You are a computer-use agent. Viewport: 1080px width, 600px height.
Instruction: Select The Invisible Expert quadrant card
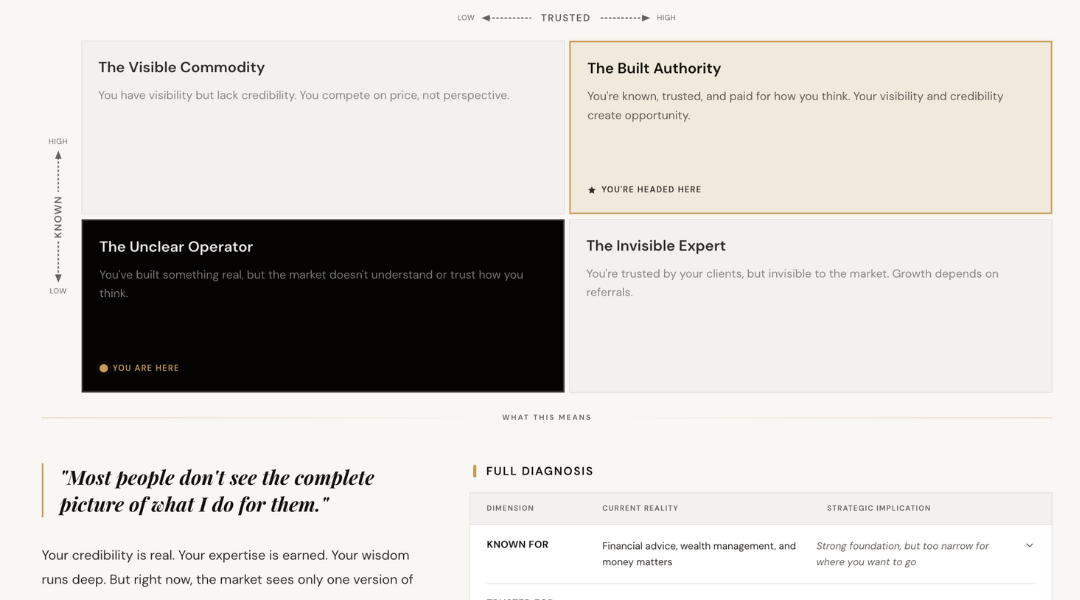point(811,306)
